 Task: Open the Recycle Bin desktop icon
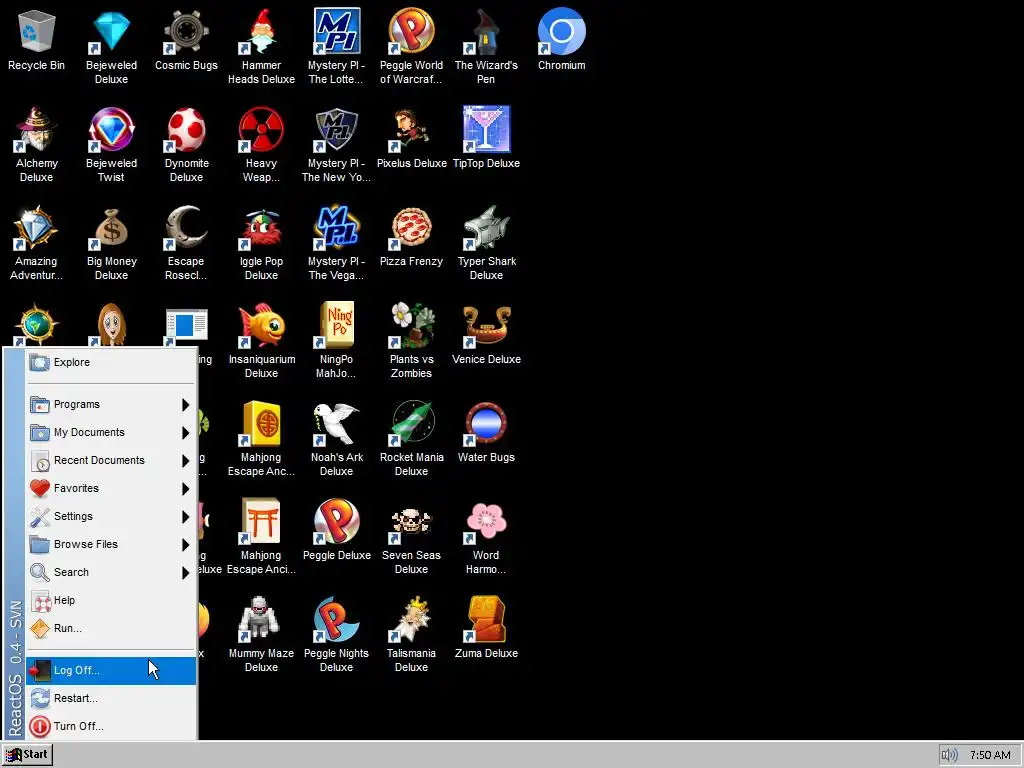point(36,31)
